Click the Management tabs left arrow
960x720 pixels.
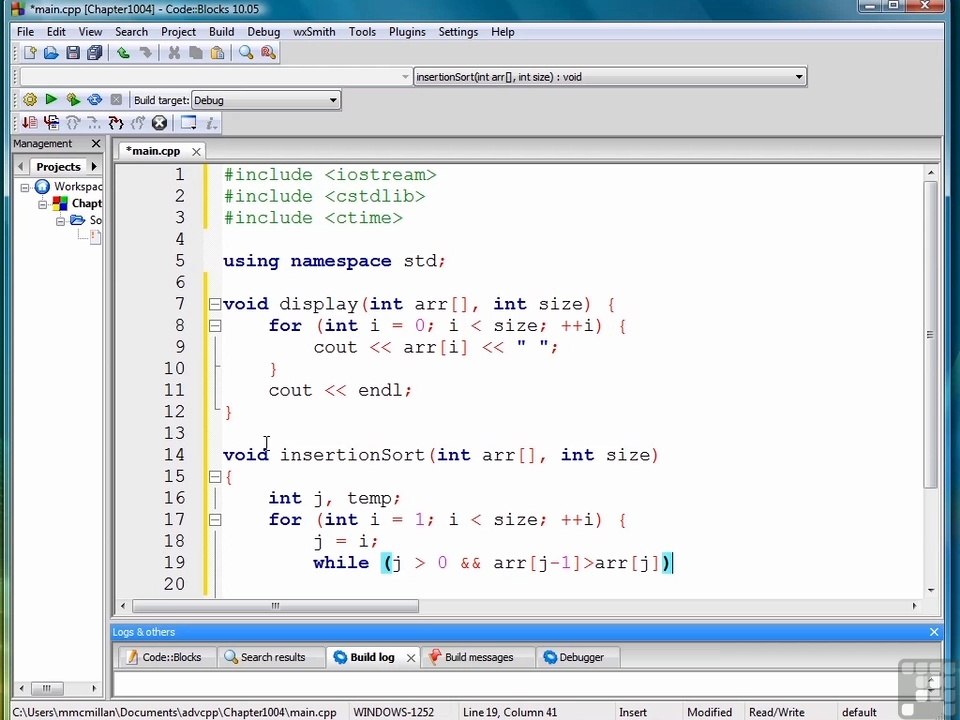(x=20, y=166)
